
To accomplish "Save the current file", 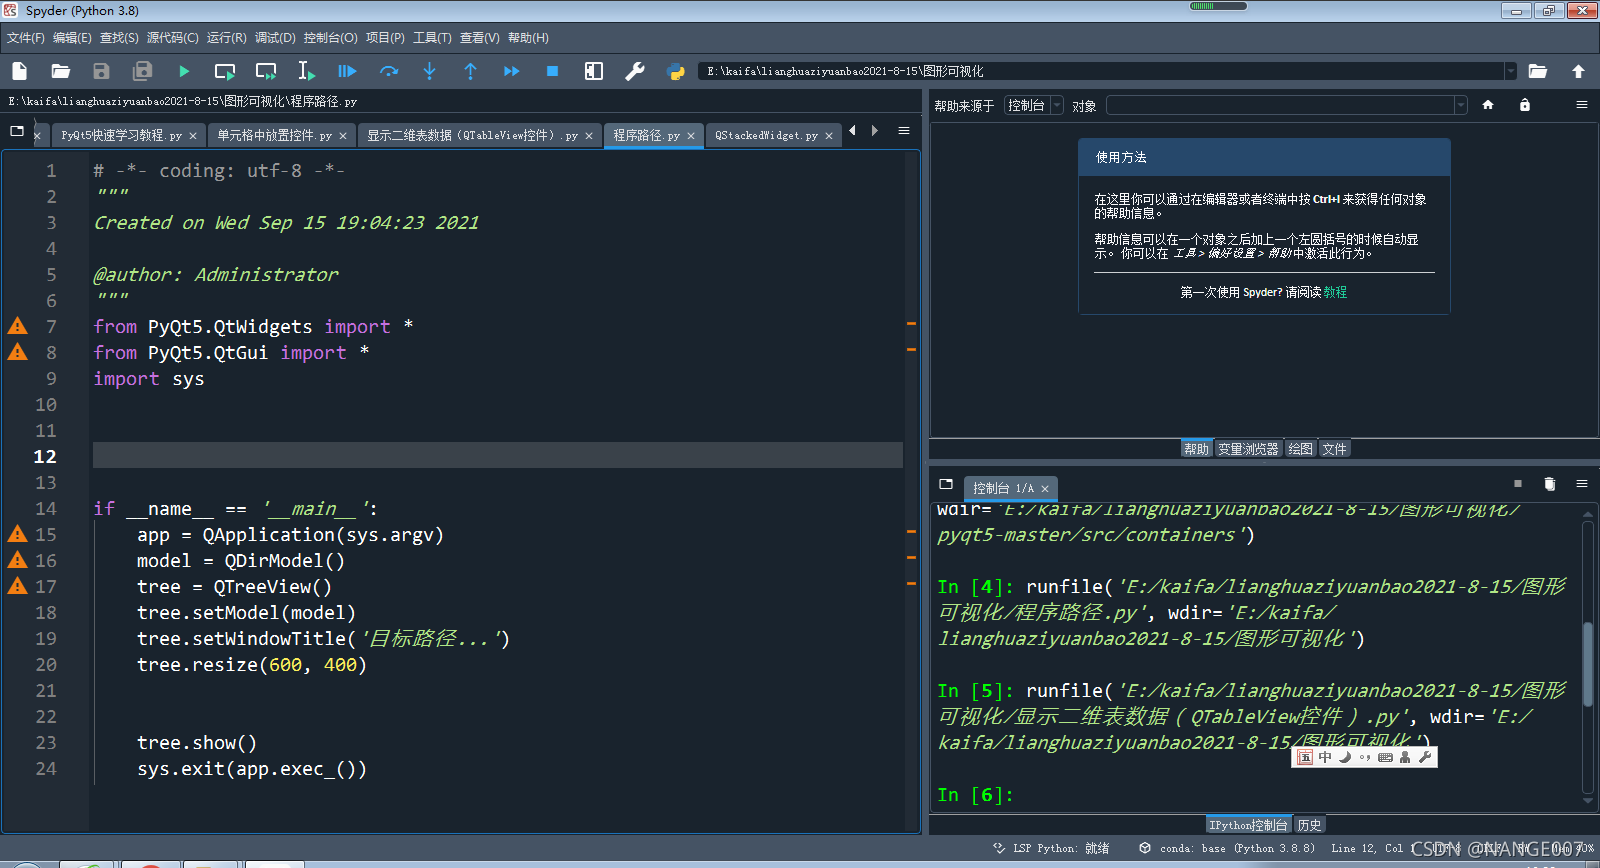I will pyautogui.click(x=101, y=71).
